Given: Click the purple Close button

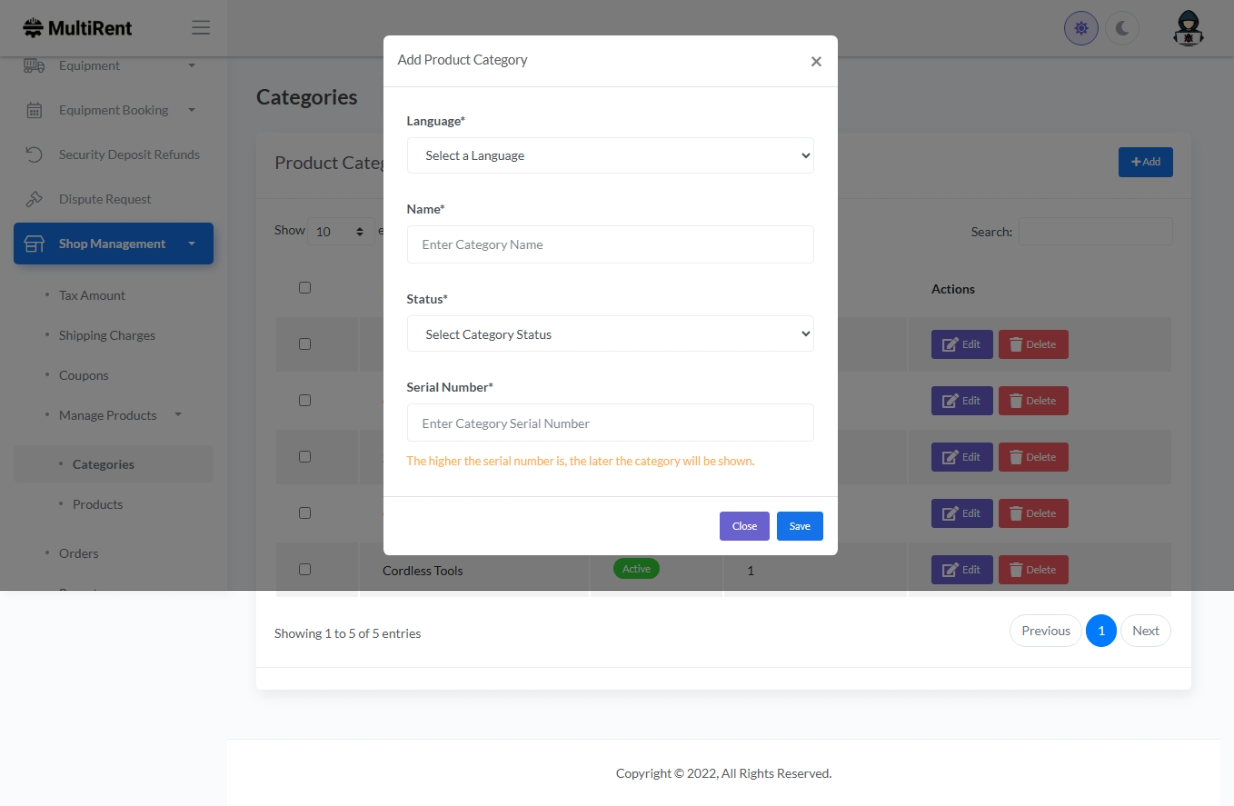Looking at the screenshot, I should coord(744,526).
